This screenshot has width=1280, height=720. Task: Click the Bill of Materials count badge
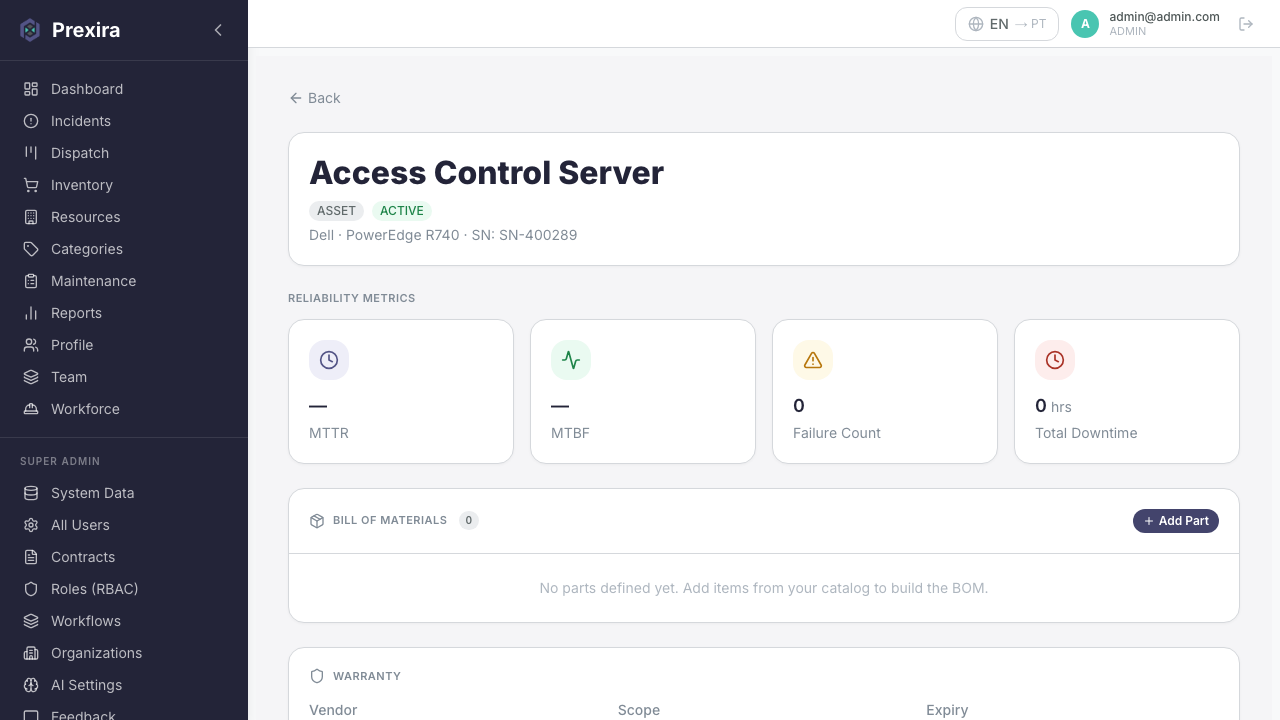[469, 521]
